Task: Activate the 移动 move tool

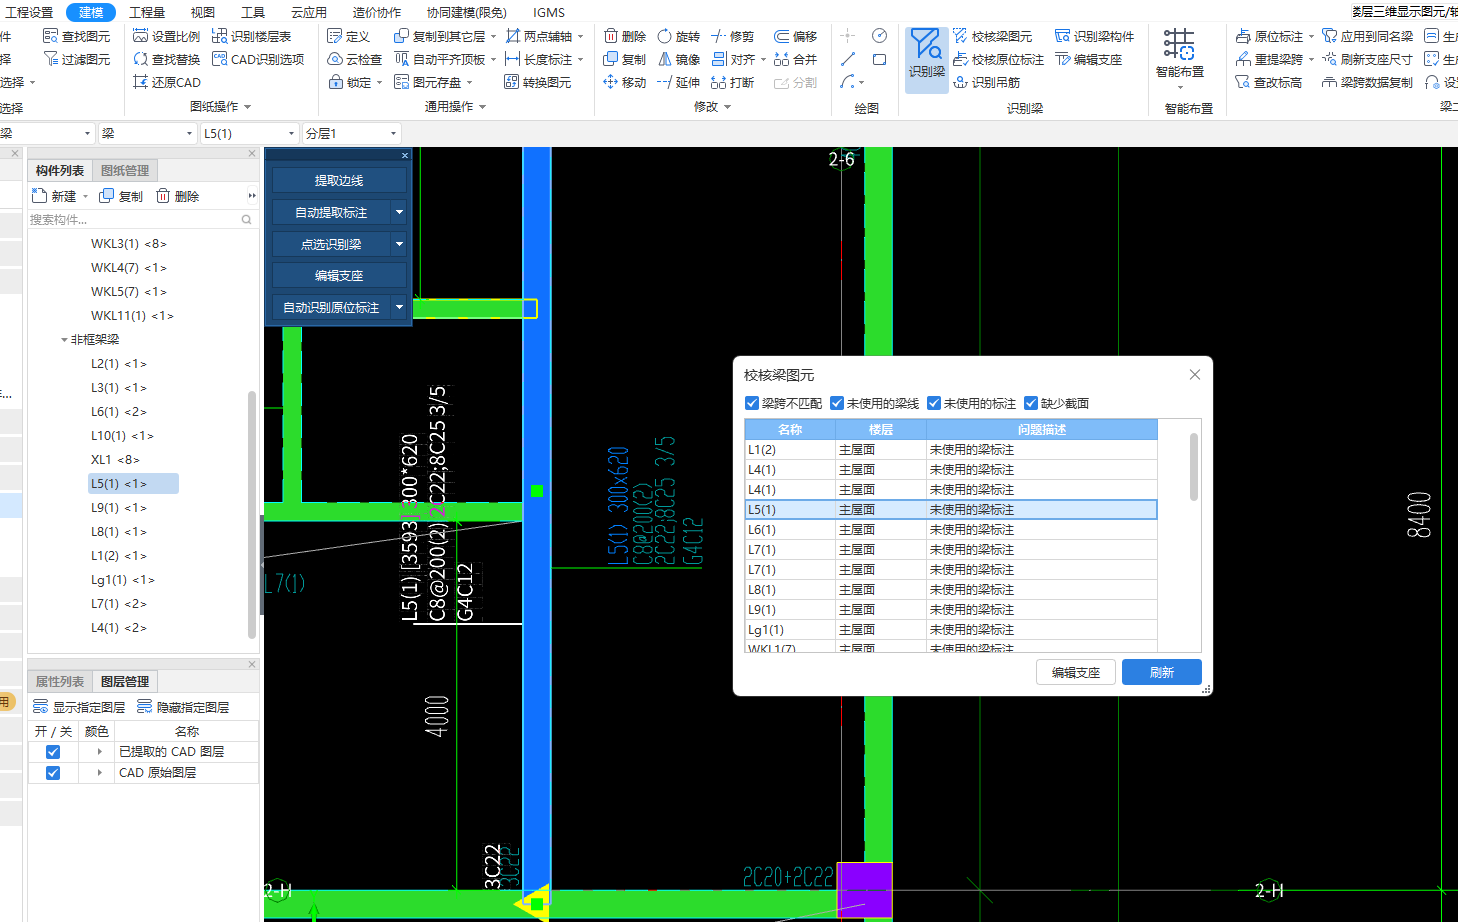Action: pyautogui.click(x=625, y=82)
